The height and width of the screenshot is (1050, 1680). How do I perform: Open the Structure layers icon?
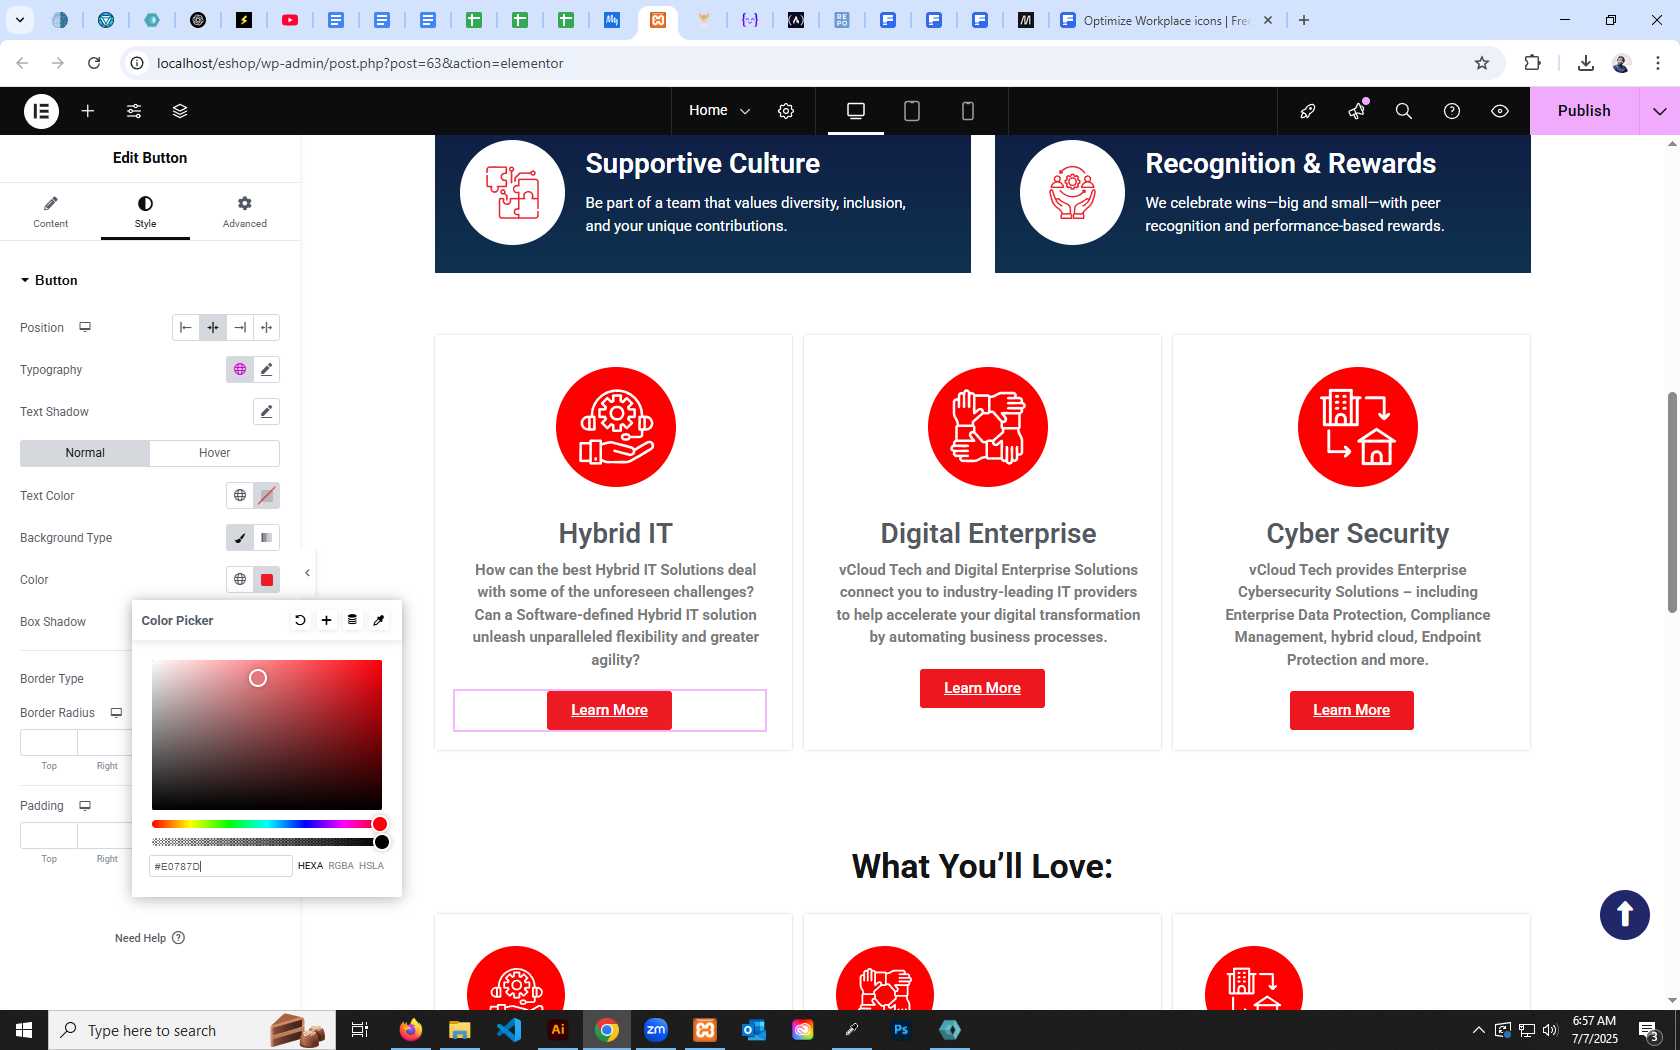(x=180, y=111)
